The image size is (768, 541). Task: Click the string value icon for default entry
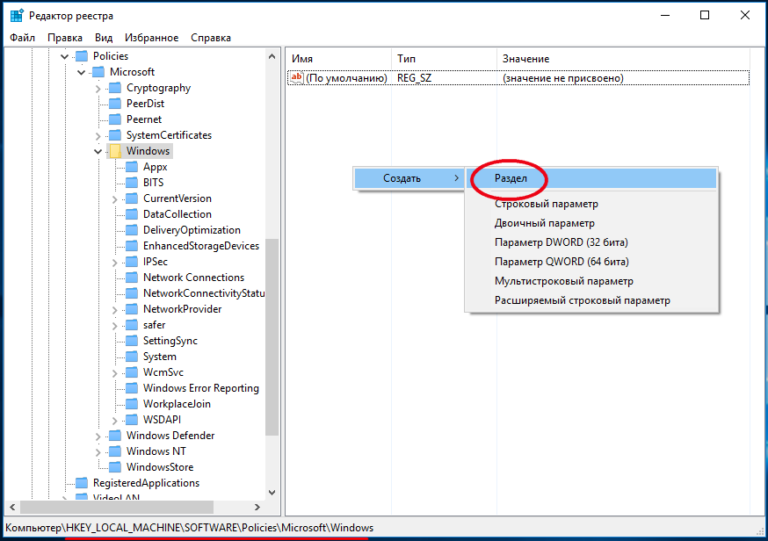(295, 78)
